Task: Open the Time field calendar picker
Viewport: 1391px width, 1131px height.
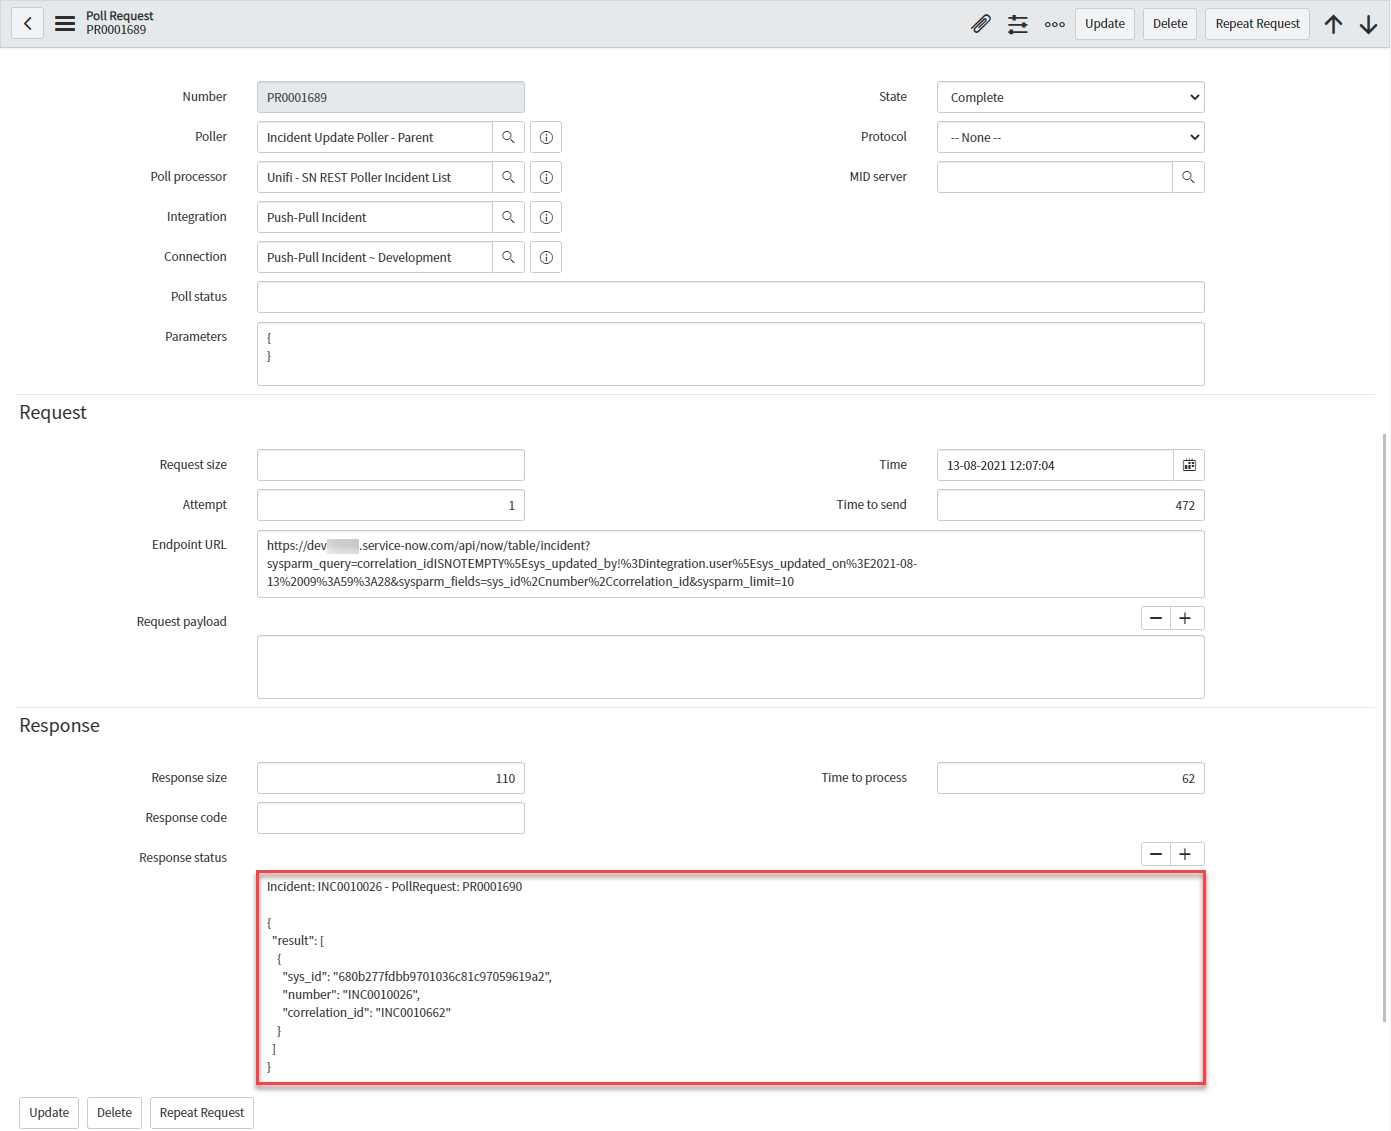Action: (1189, 465)
